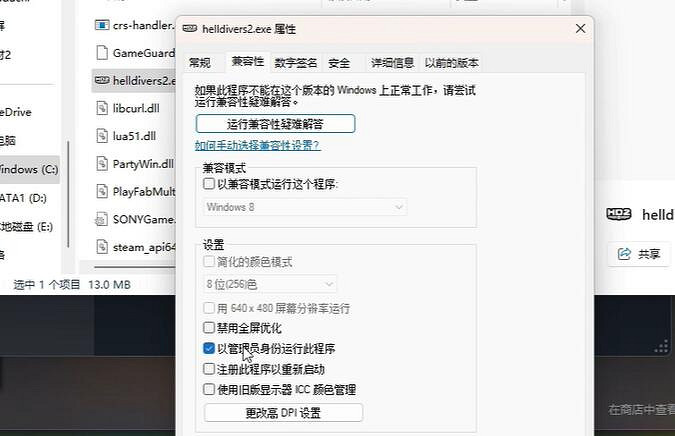Viewport: 675px width, 436px height.
Task: Click the crs-handler file icon
Action: click(101, 24)
